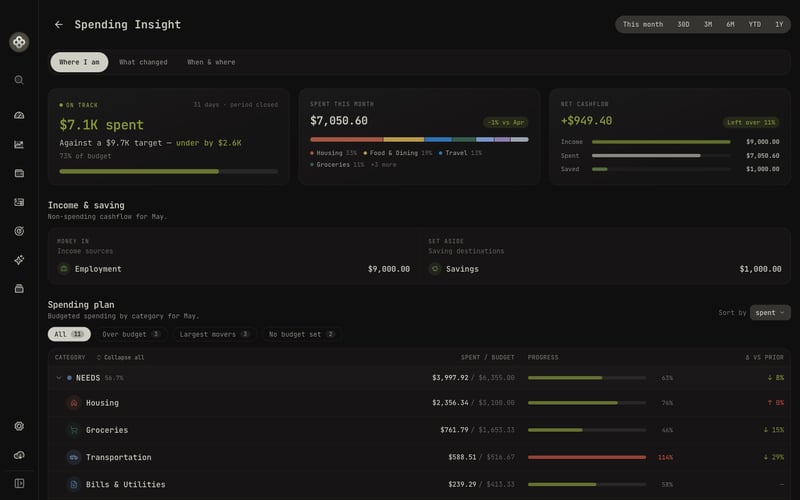Screen dimensions: 800x500
Task: Select the 3M time range
Action: (x=708, y=24)
